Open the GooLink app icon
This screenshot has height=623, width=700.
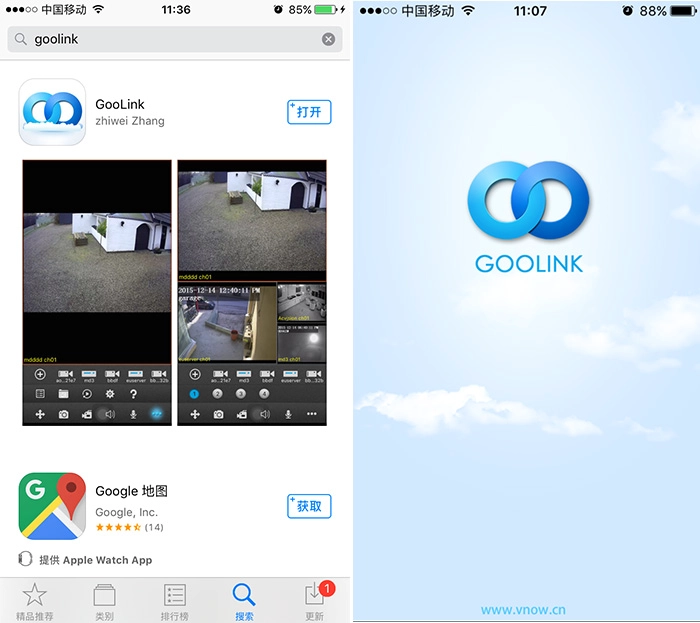[52, 112]
